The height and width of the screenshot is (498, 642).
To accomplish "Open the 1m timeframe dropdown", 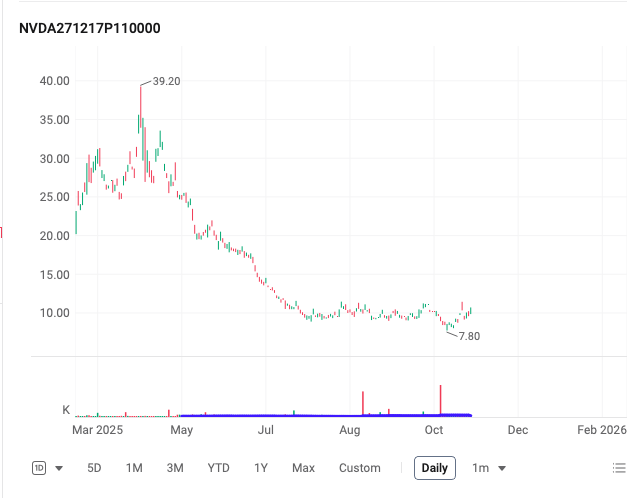I will pos(488,468).
